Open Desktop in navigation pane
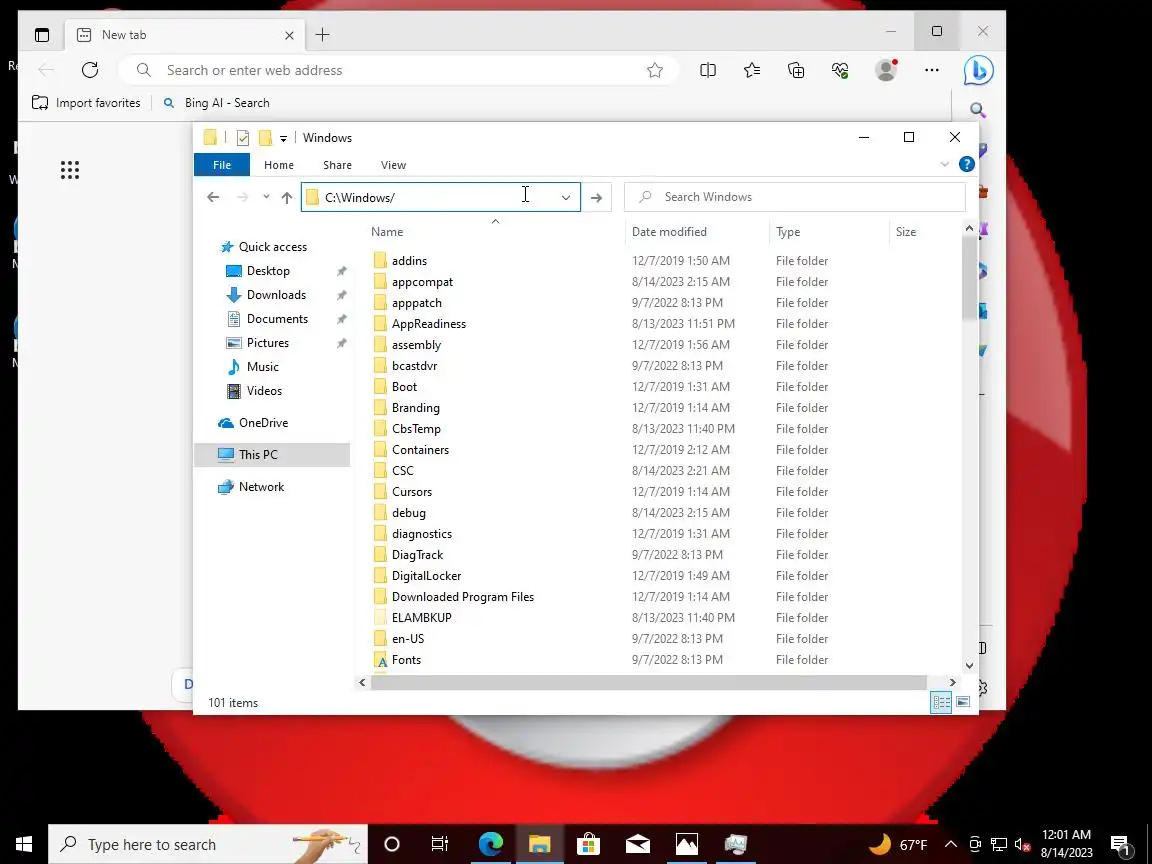 click(268, 271)
